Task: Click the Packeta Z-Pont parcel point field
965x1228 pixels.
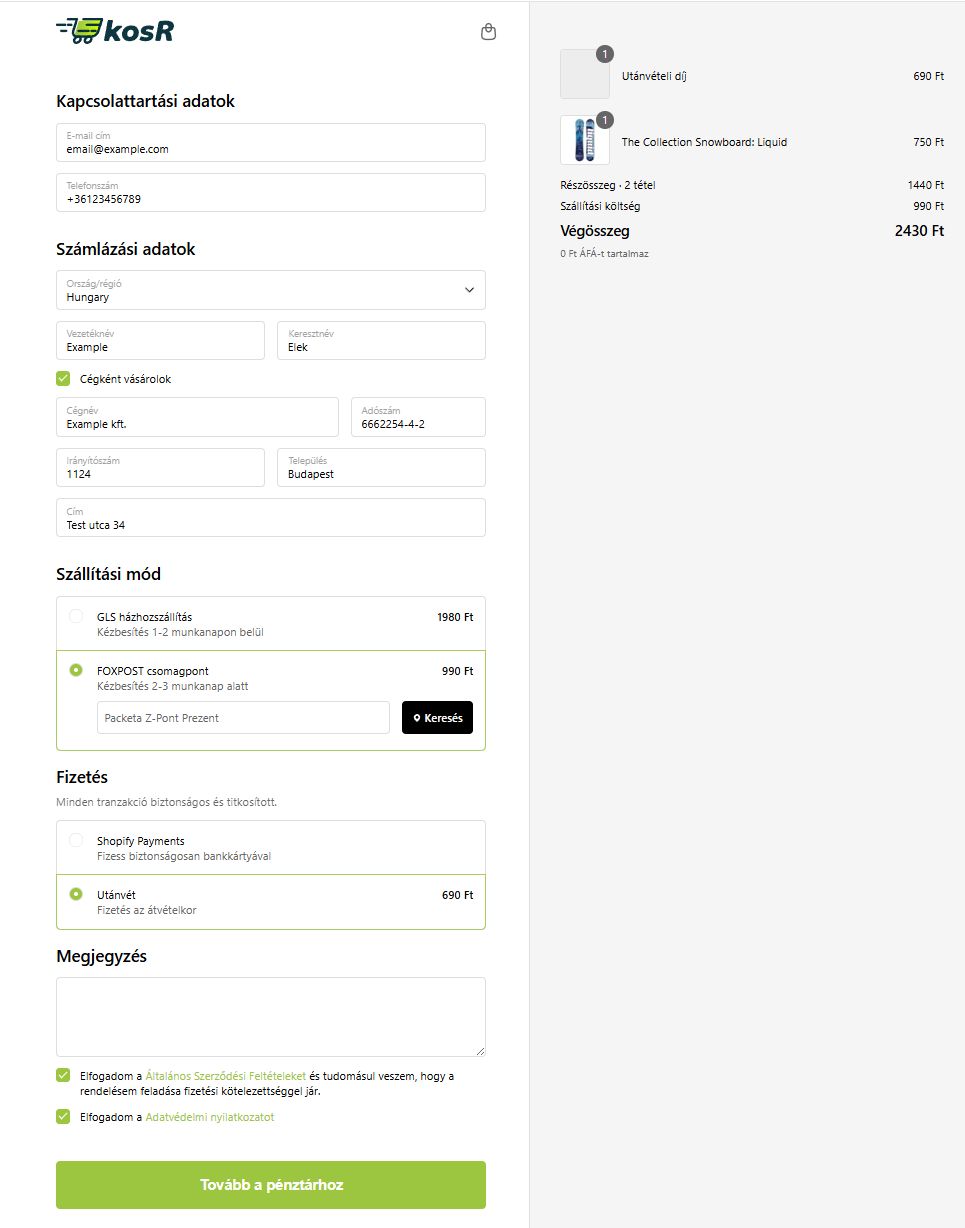Action: click(x=243, y=718)
